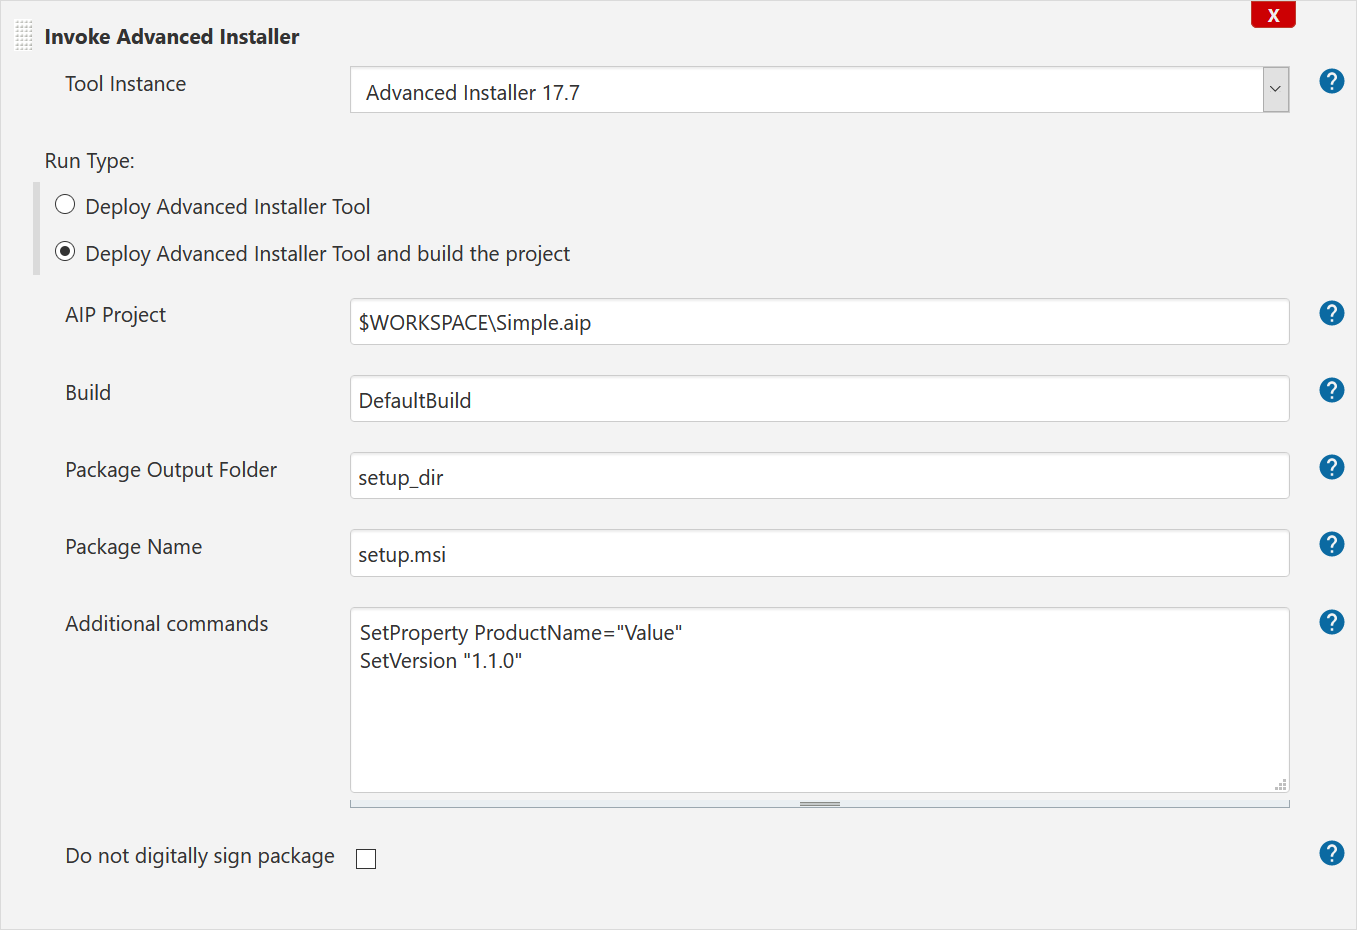Click the Run Type label
The image size is (1357, 930).
click(89, 161)
